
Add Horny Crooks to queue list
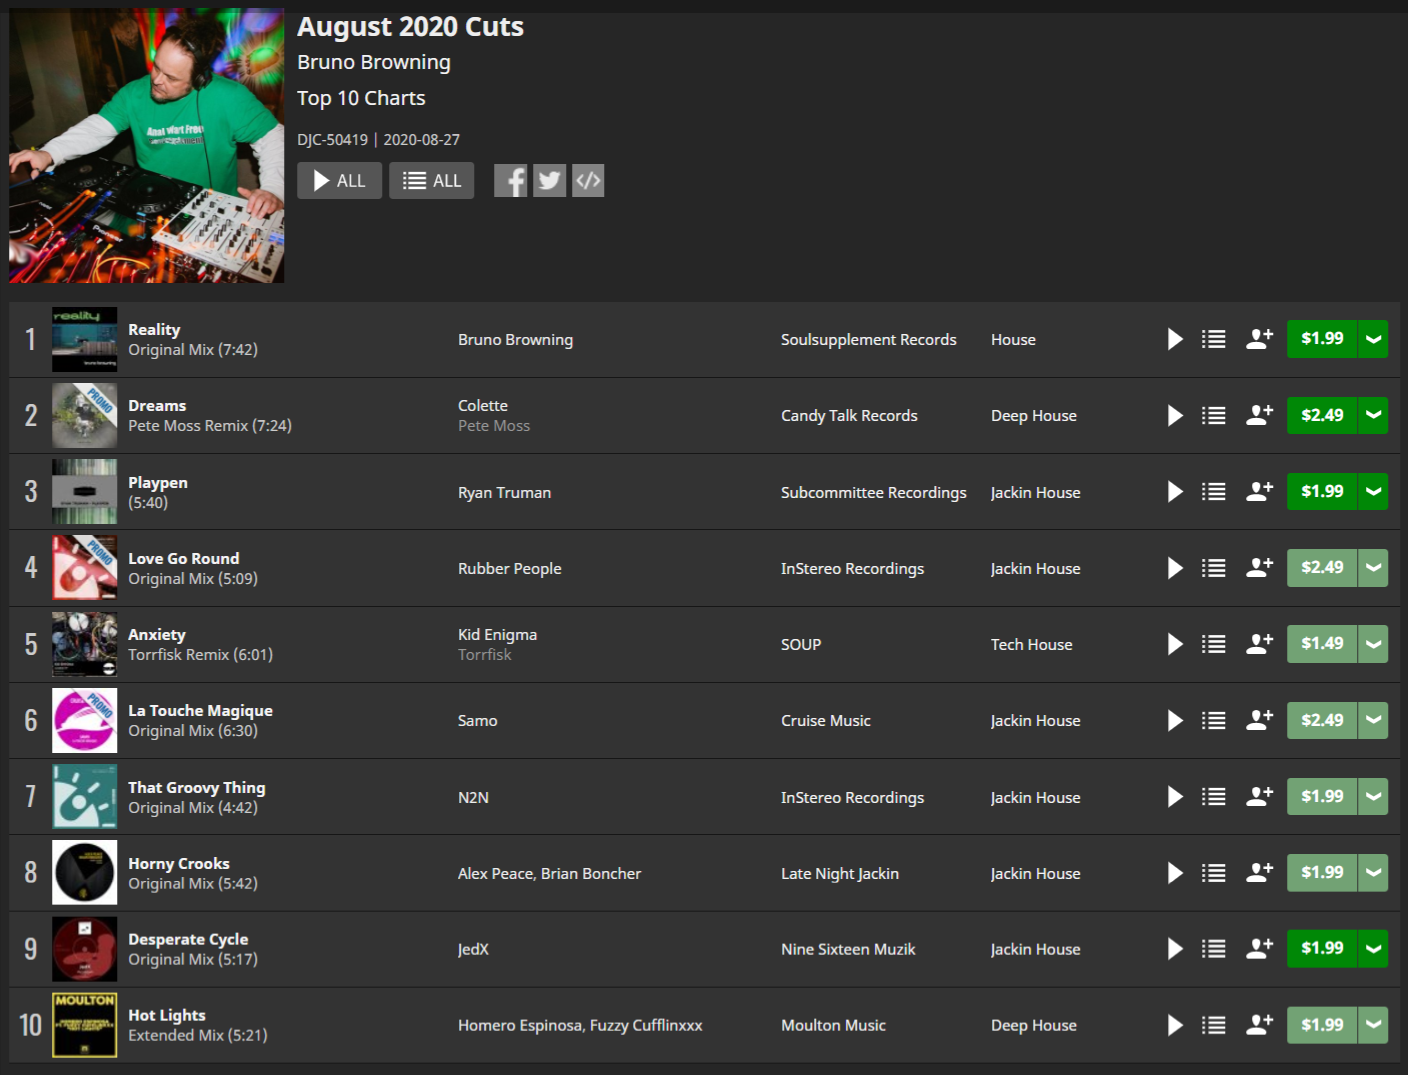(1214, 873)
